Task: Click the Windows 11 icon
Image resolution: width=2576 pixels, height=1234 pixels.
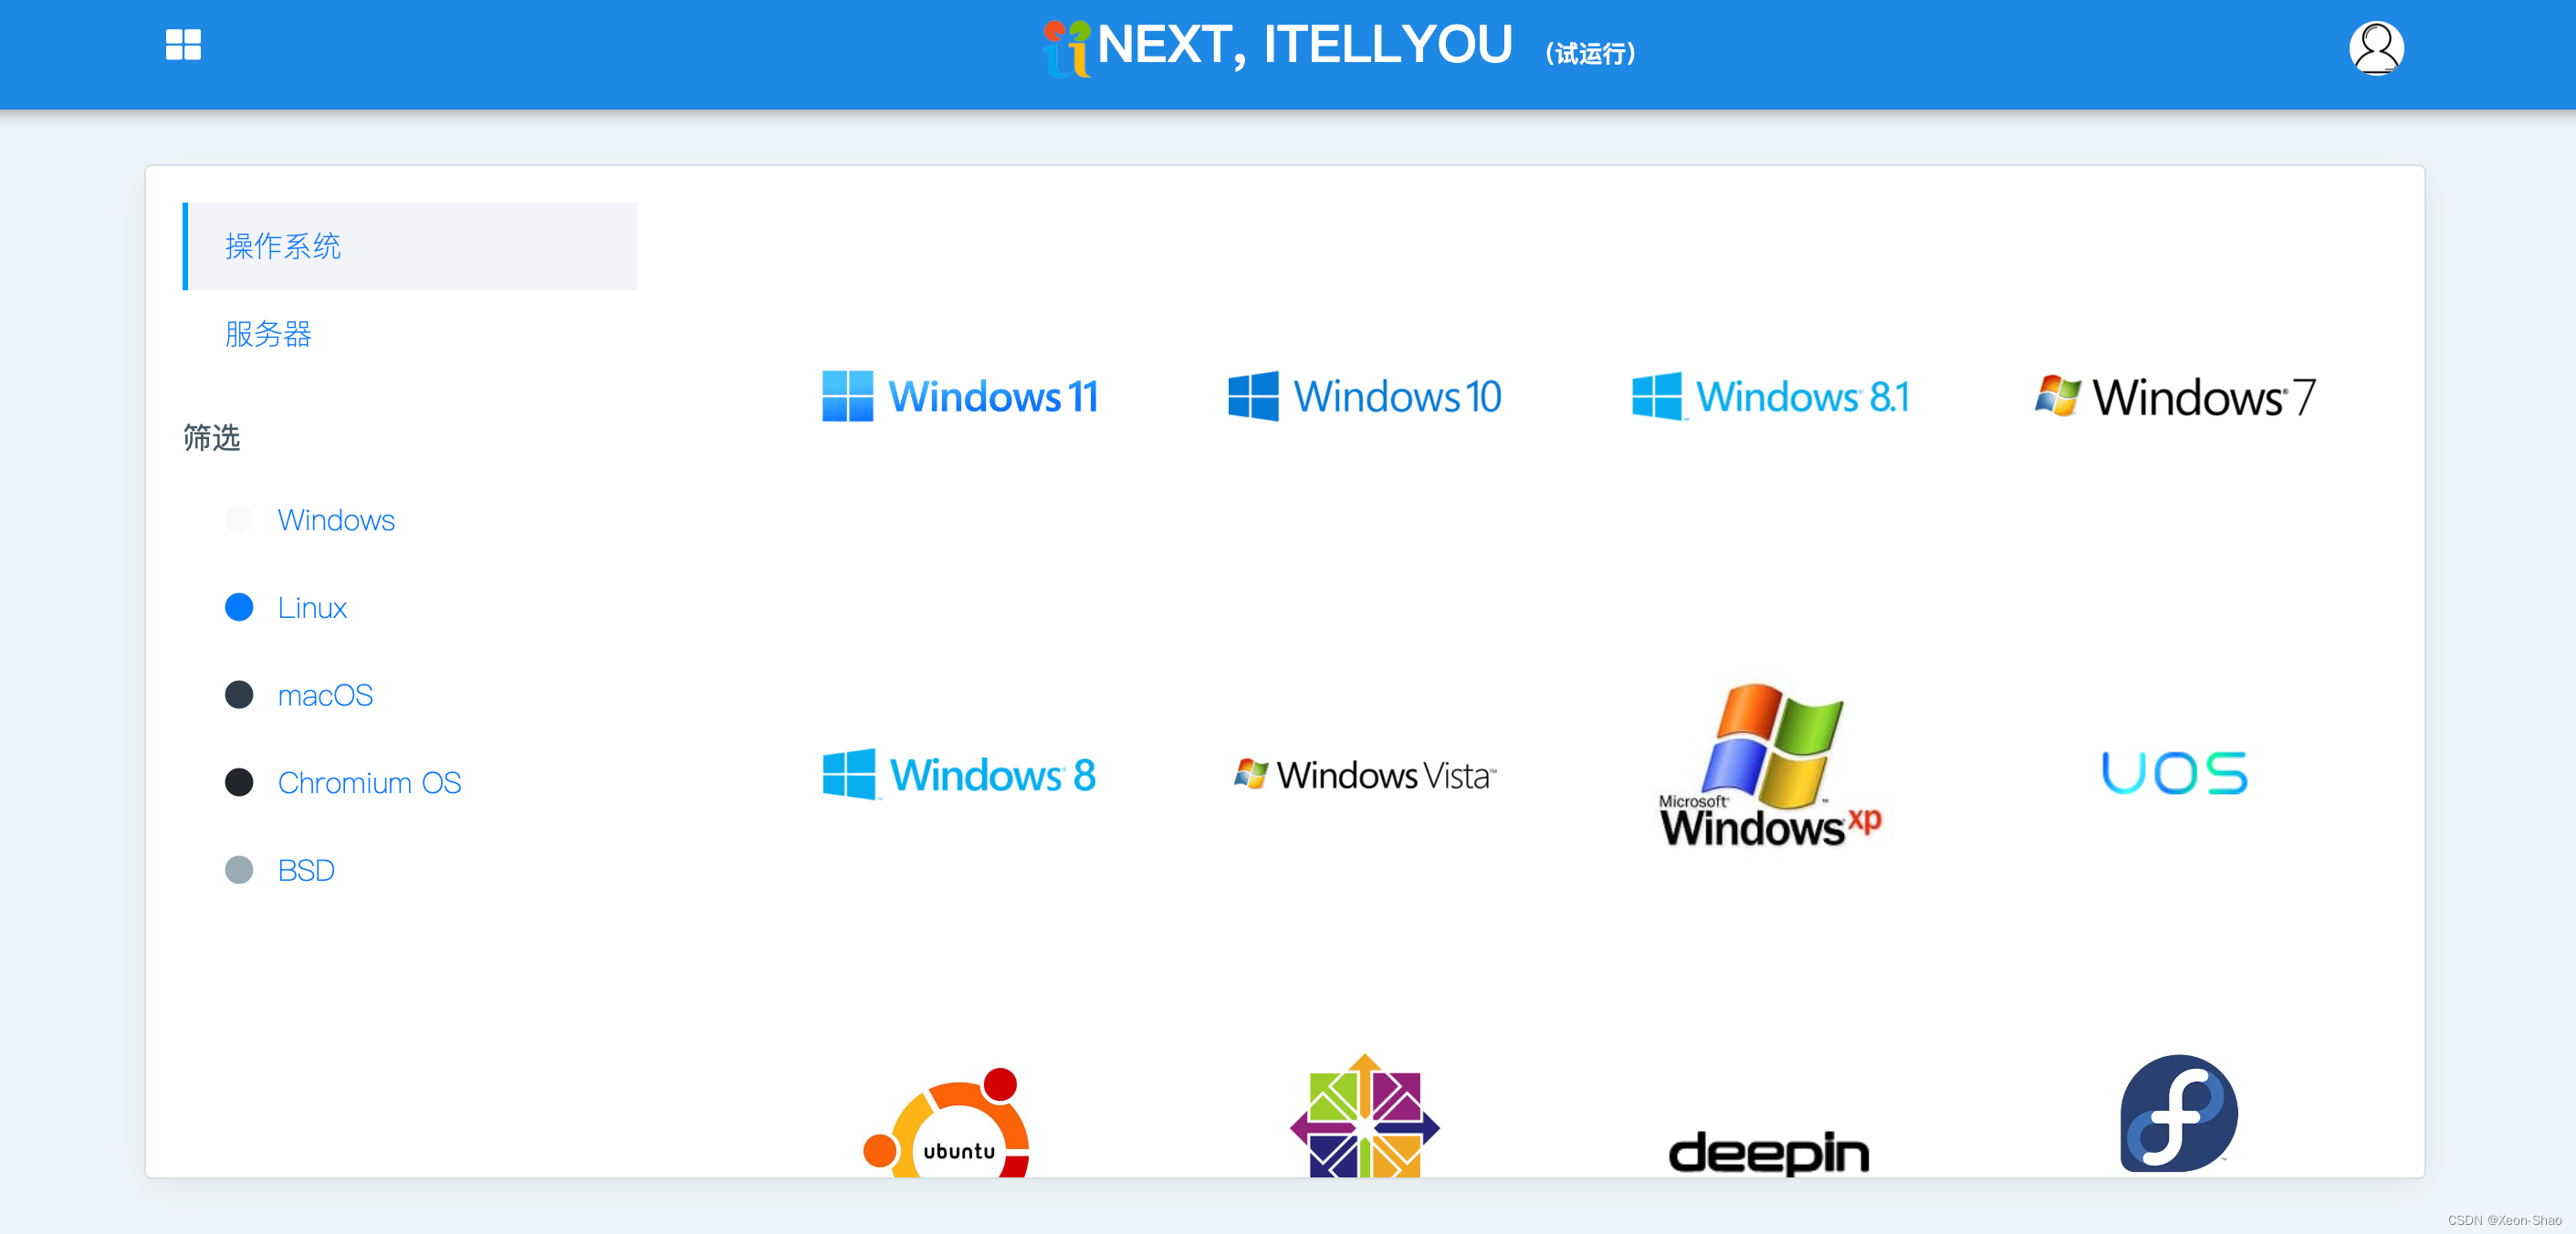Action: click(x=959, y=394)
